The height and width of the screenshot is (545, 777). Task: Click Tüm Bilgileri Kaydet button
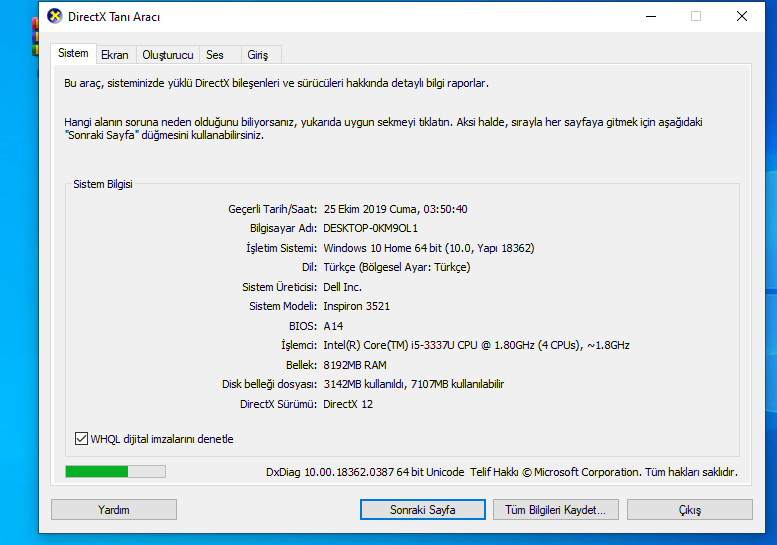click(x=555, y=509)
